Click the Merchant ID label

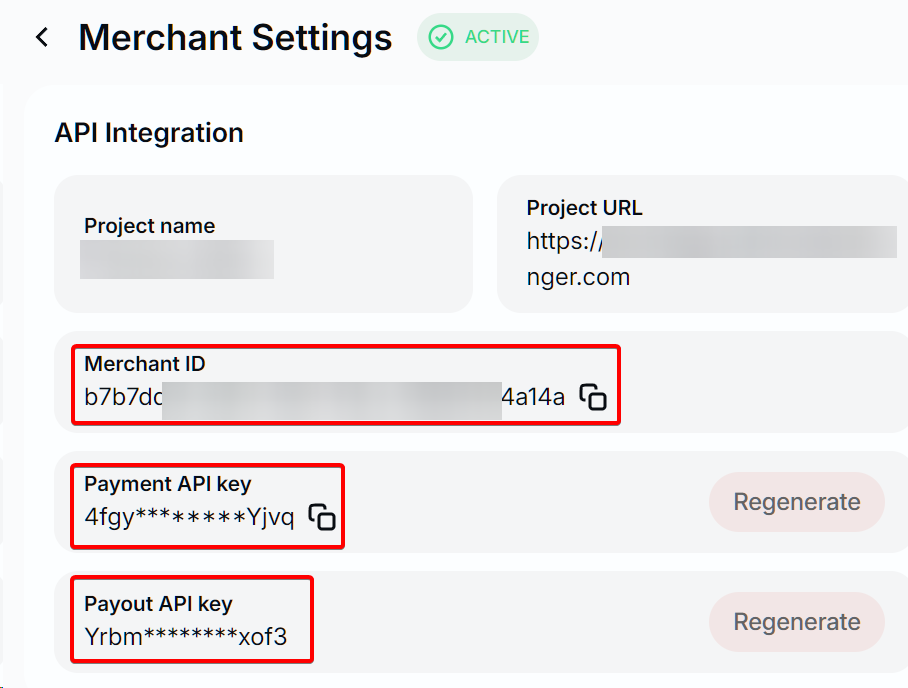pos(144,364)
